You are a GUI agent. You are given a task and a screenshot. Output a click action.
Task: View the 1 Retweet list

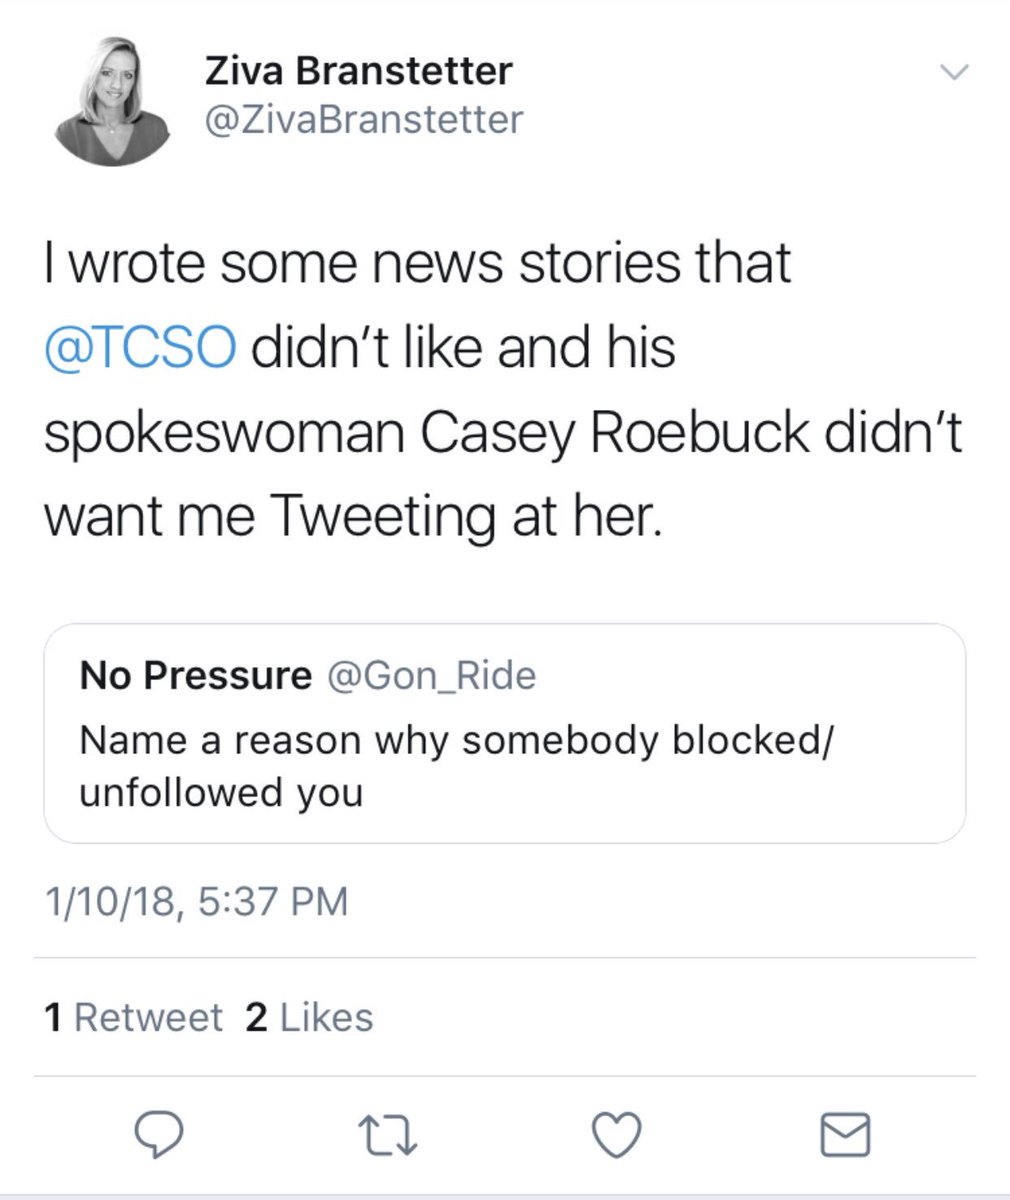(x=133, y=1017)
